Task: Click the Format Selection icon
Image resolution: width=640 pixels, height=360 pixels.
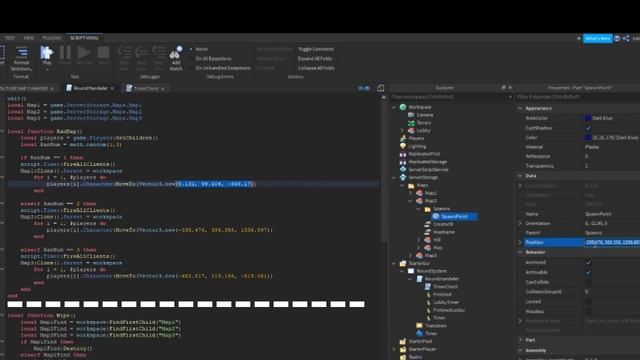Action: (x=22, y=52)
